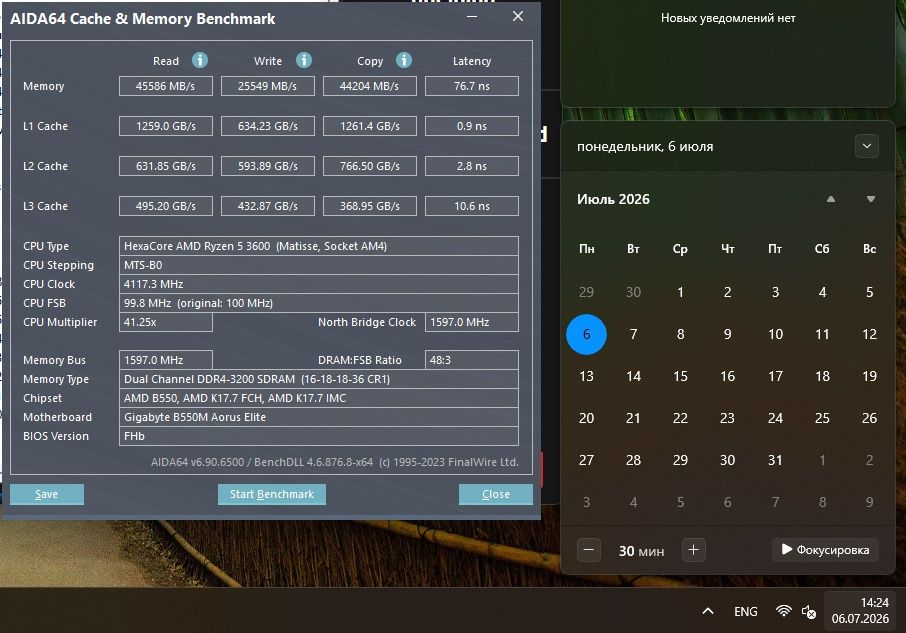906x633 pixels.
Task: Open the Wi-Fi network icon
Action: tap(784, 611)
